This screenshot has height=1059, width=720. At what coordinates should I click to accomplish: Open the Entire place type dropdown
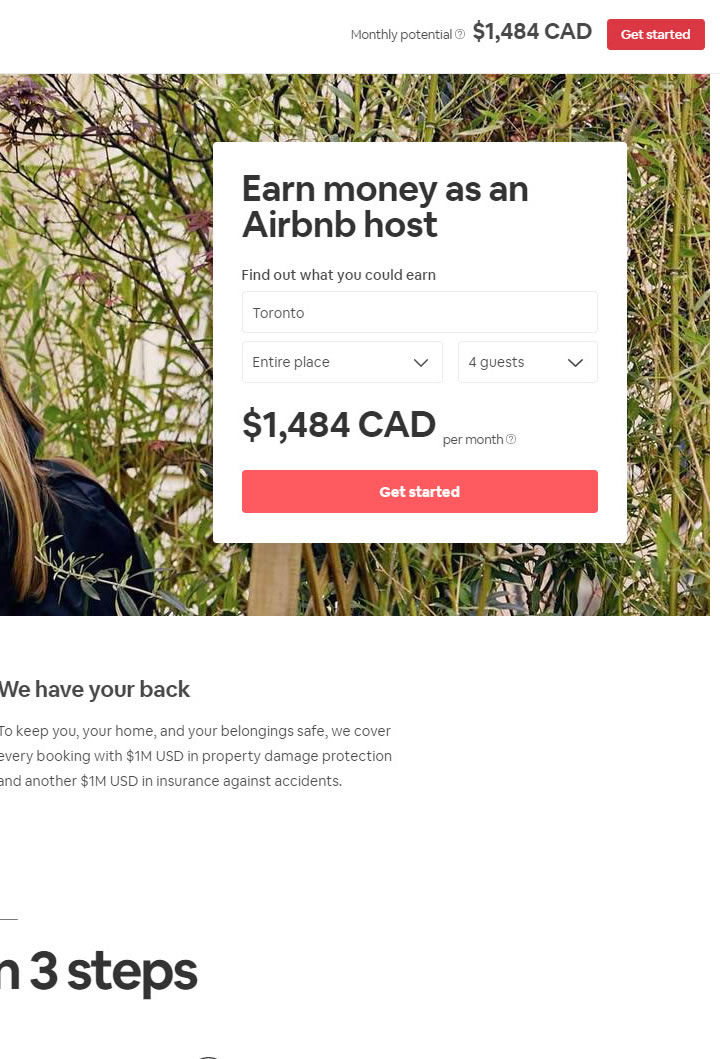click(330, 362)
